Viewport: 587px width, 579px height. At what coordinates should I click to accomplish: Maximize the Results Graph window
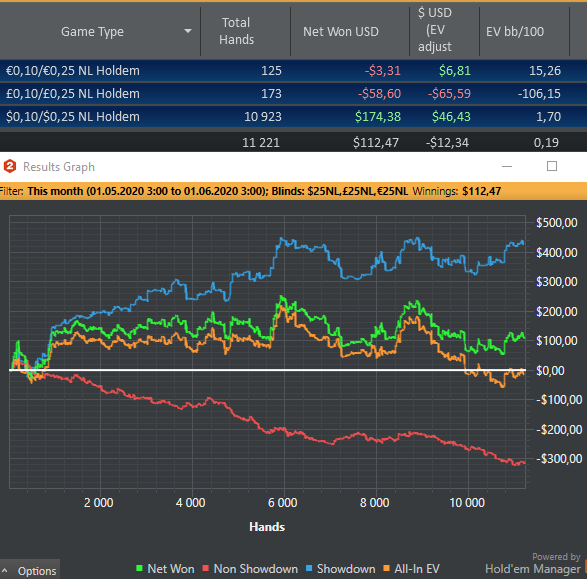pyautogui.click(x=552, y=166)
